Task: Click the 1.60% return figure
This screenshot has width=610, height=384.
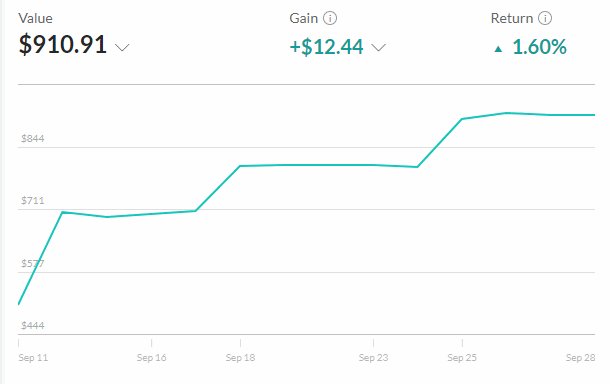Action: [x=539, y=47]
